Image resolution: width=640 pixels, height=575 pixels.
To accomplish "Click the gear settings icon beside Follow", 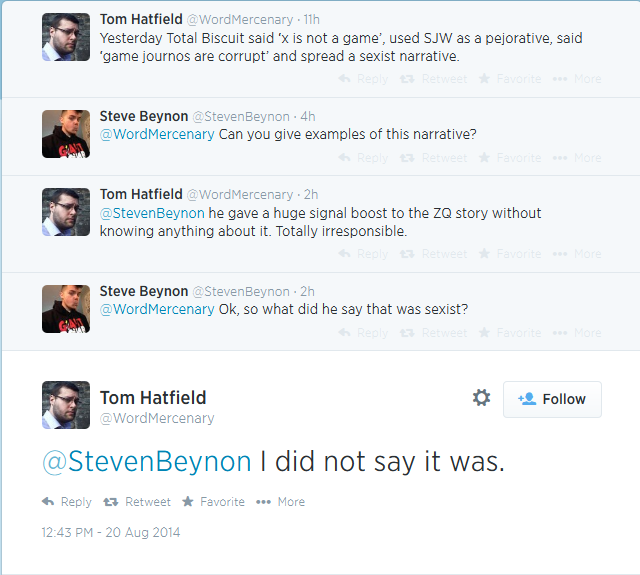I will (481, 398).
